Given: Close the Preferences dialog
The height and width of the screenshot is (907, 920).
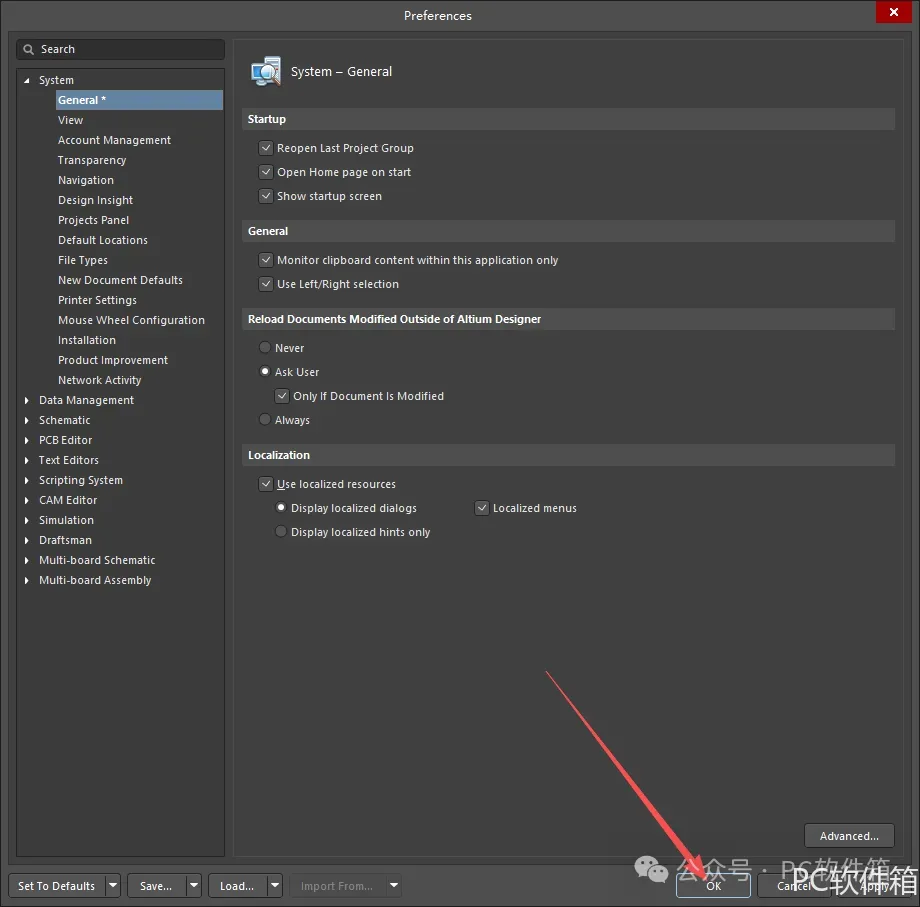Looking at the screenshot, I should (x=893, y=12).
